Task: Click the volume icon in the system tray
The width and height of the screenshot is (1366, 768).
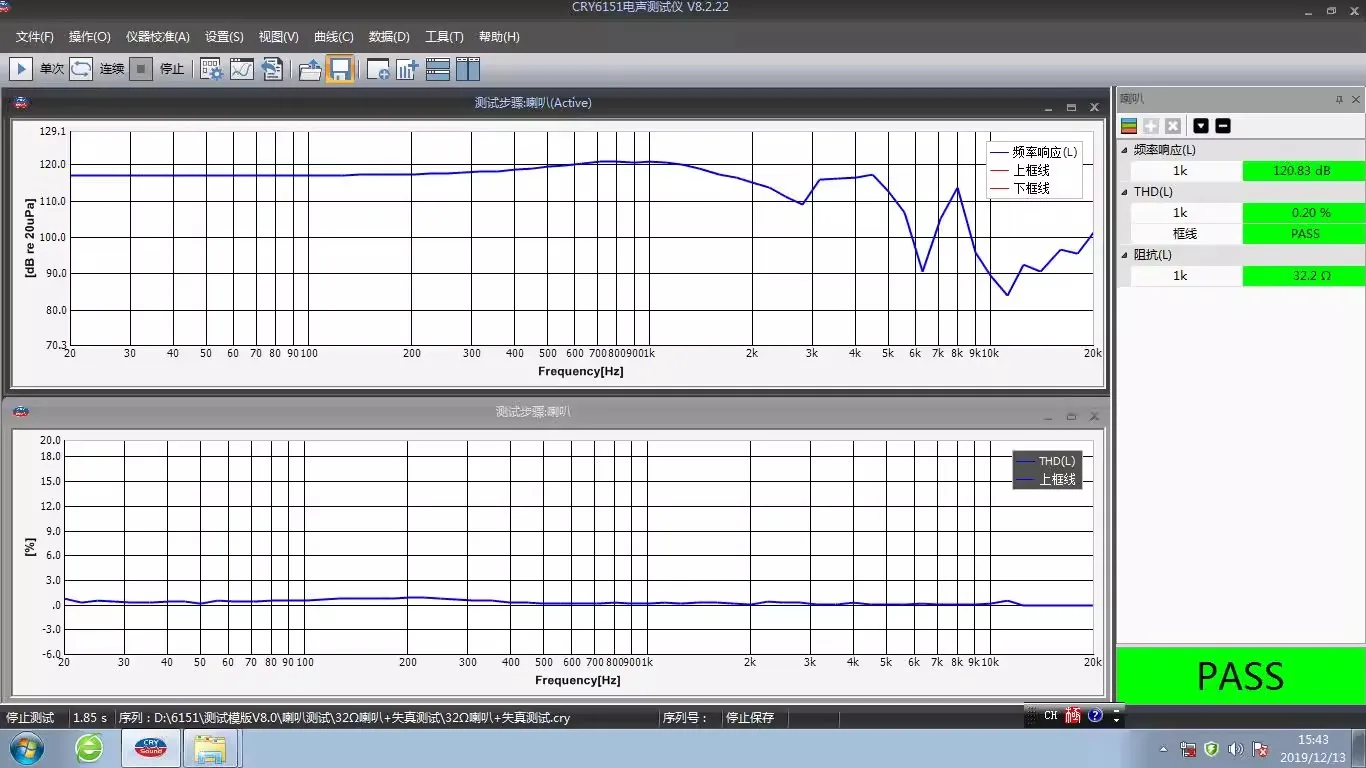Action: pos(1235,749)
